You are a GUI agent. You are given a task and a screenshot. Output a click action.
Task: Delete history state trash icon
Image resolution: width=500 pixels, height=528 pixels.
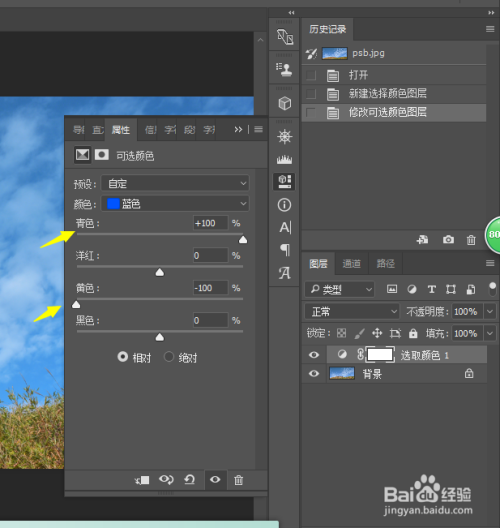tap(471, 240)
